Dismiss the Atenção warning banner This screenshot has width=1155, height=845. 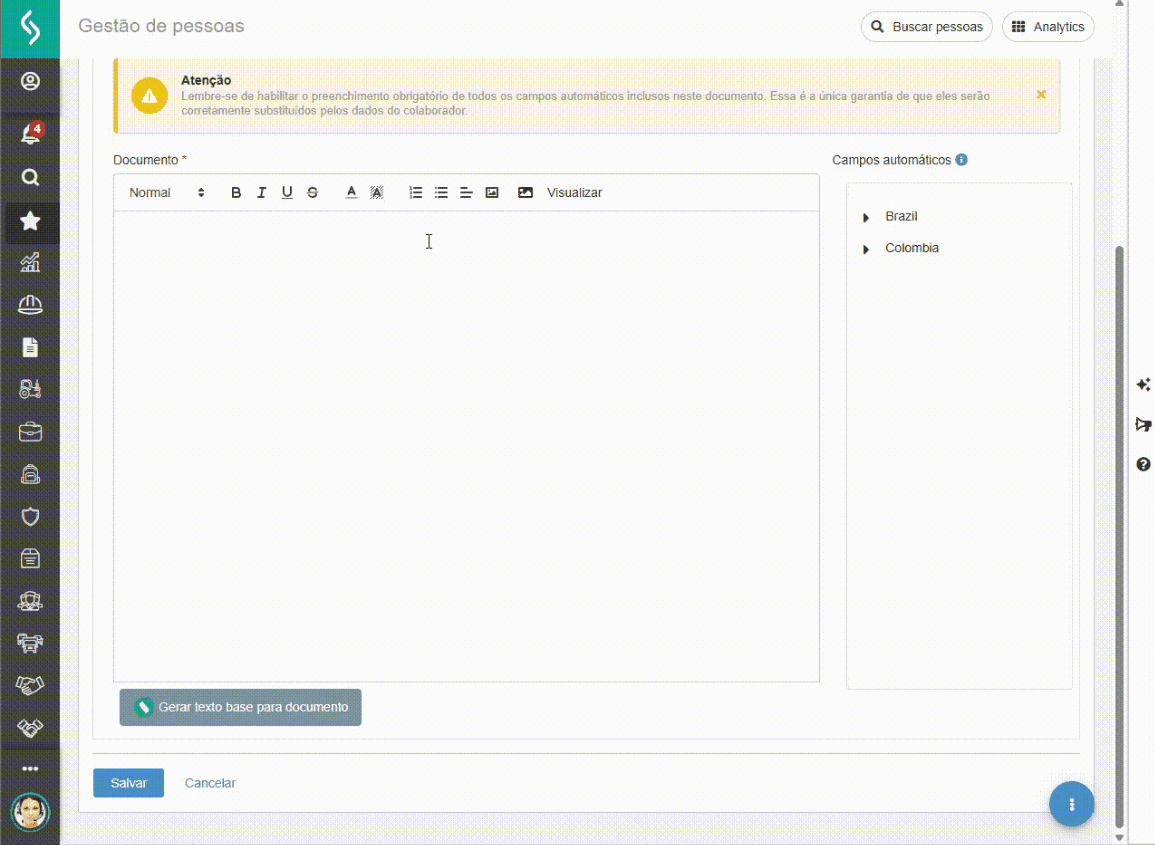click(1041, 94)
